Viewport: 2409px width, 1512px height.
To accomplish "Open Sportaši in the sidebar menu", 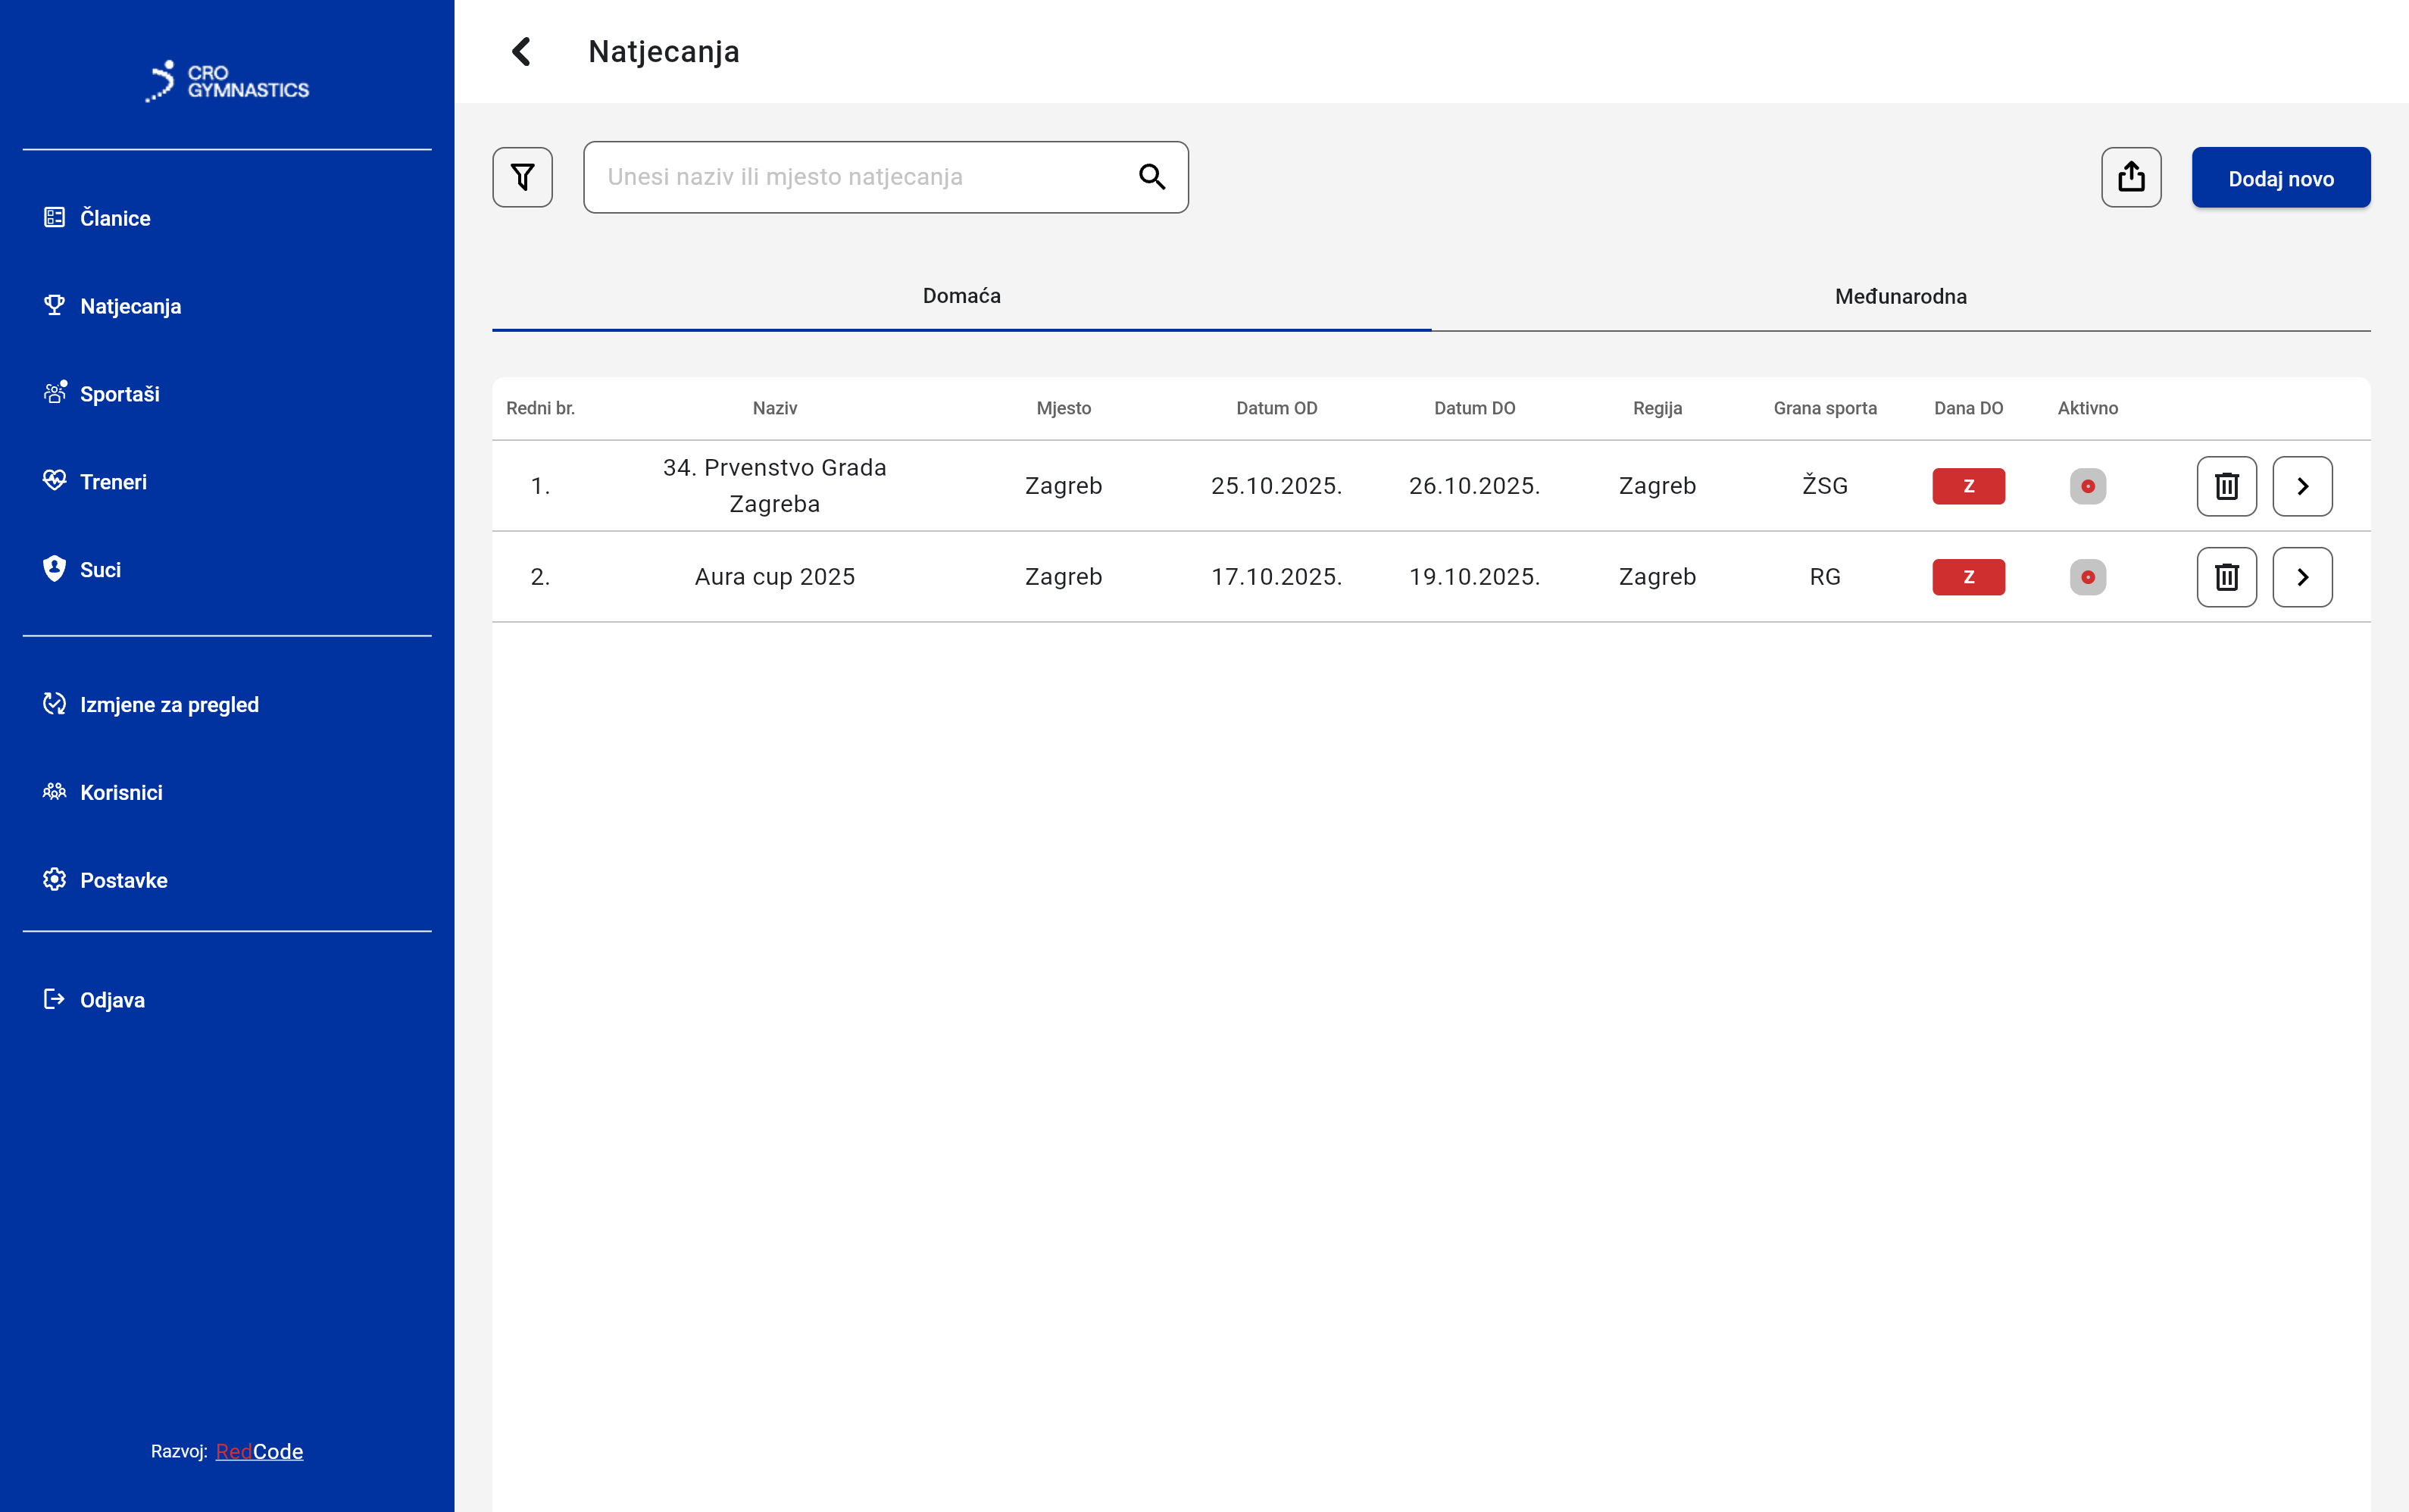I will point(119,394).
